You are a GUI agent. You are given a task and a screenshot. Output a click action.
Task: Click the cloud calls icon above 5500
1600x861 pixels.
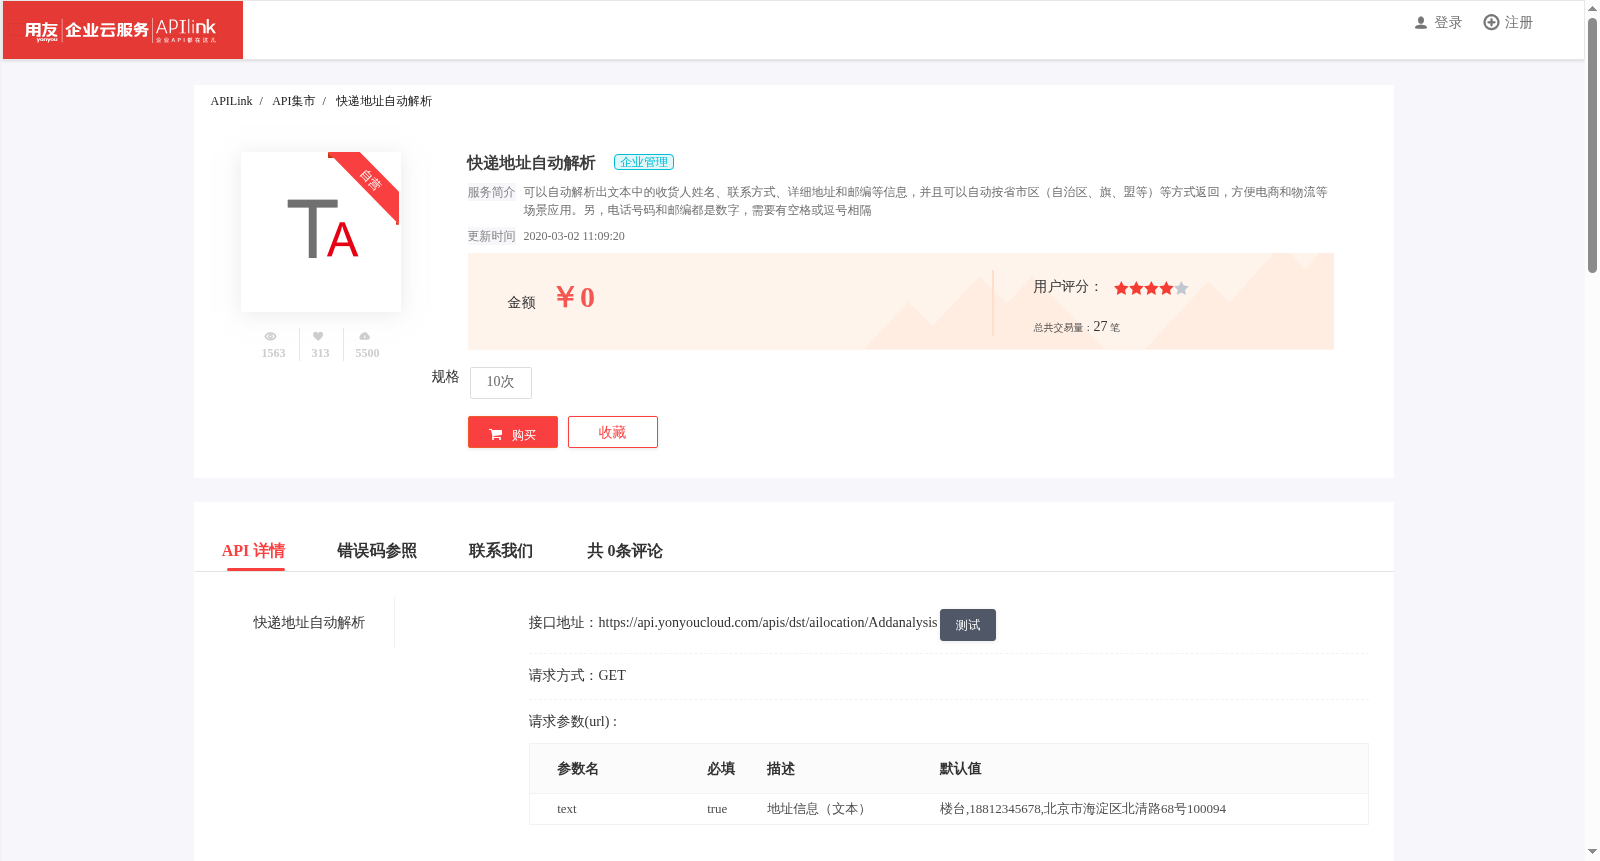365,336
